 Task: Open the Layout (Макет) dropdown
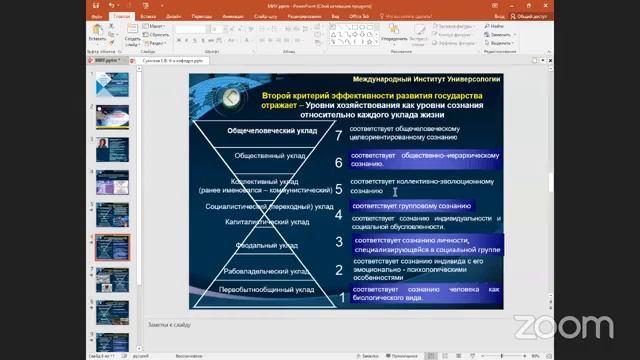tap(154, 26)
